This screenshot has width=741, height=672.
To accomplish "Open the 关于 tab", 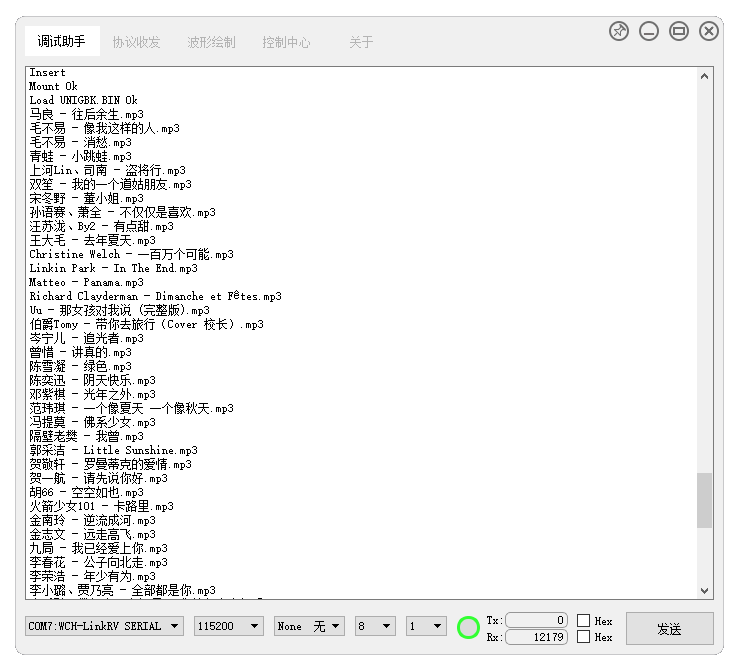I will tap(360, 42).
